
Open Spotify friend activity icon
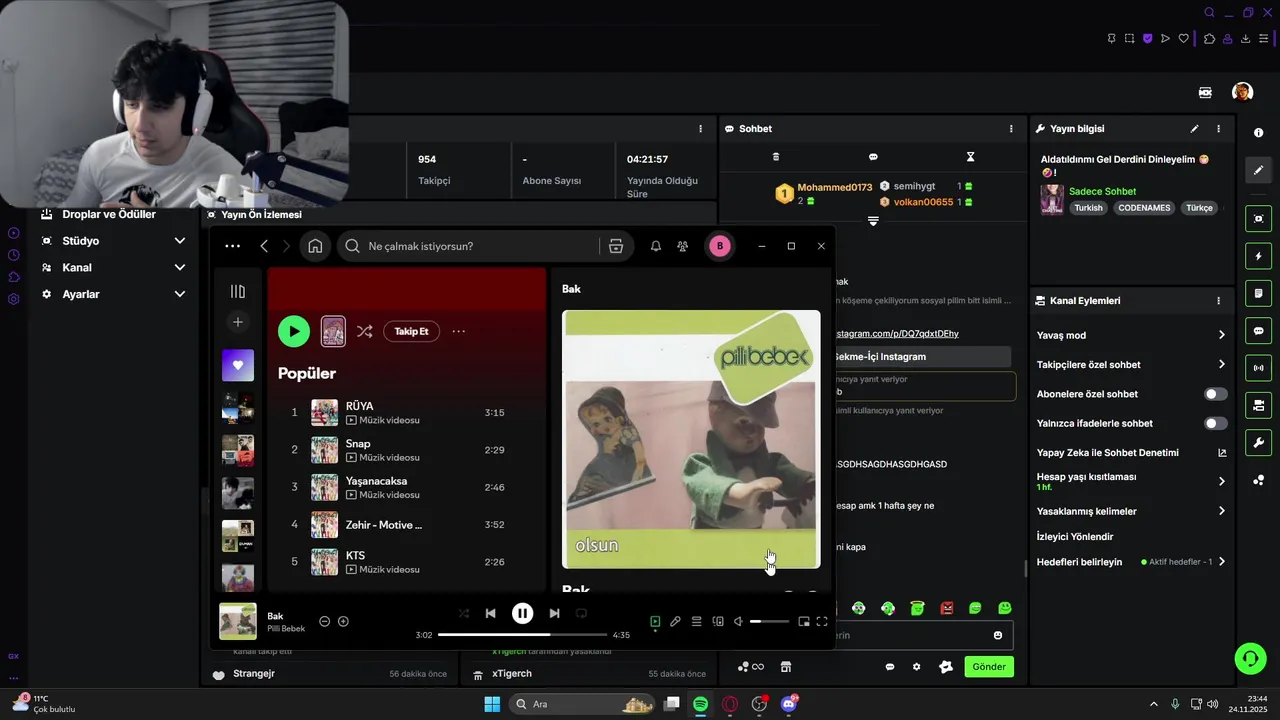[682, 246]
